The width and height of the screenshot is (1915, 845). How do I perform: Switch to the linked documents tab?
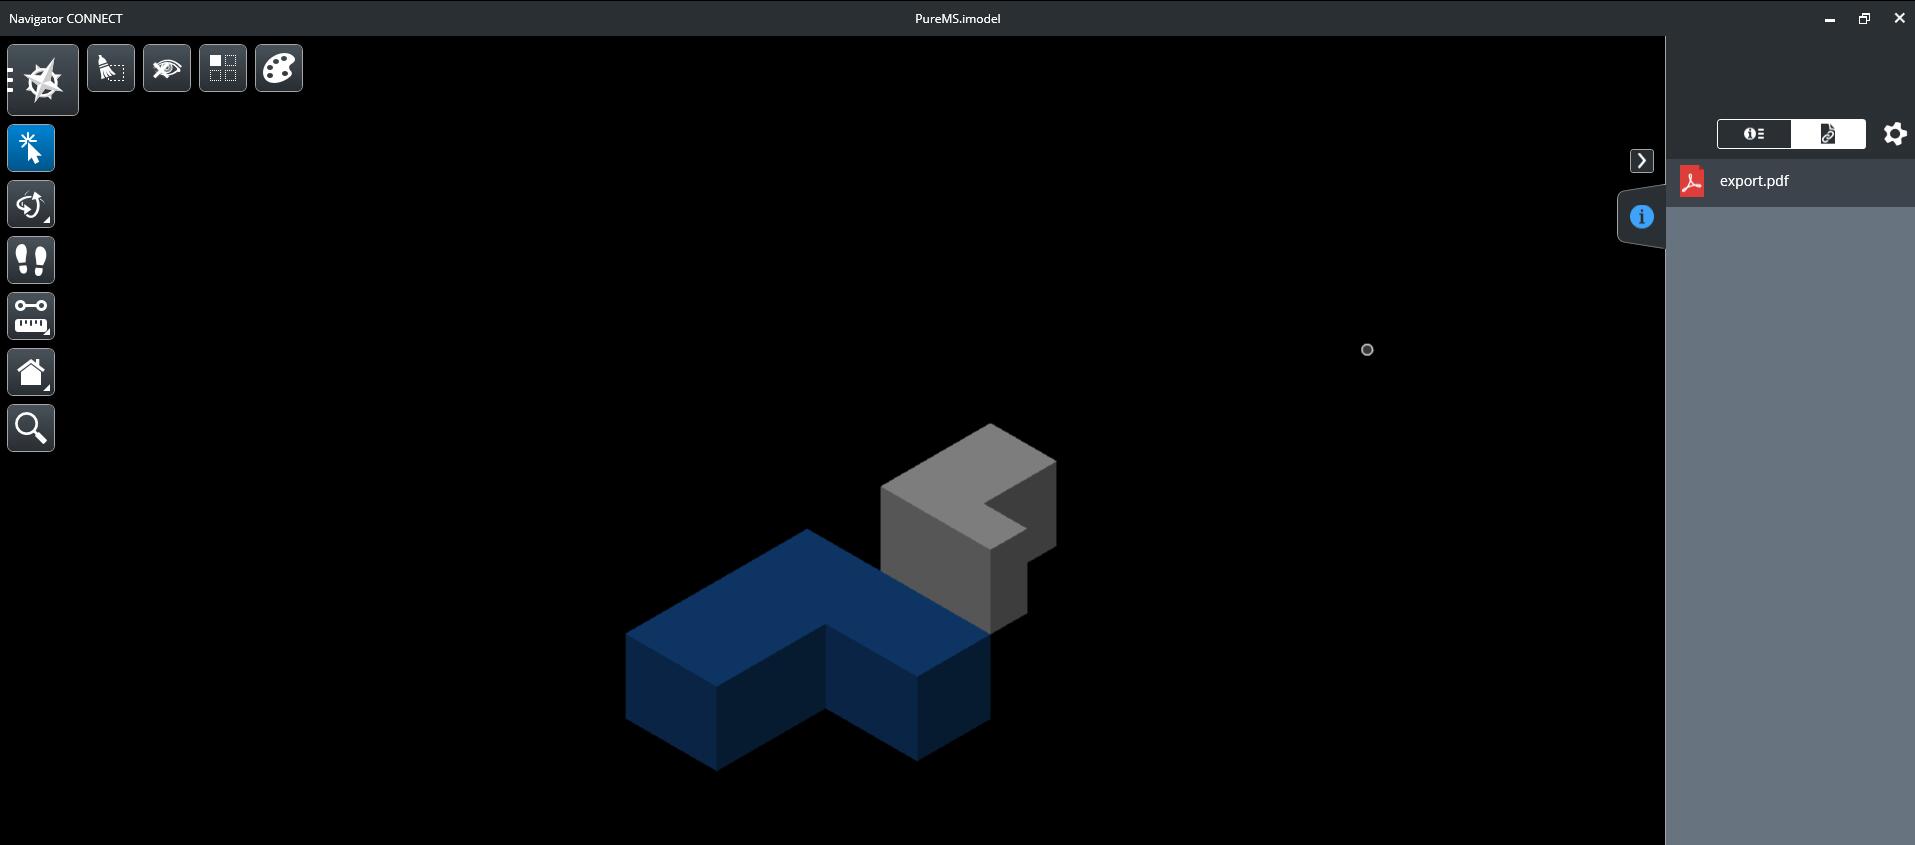coord(1828,134)
